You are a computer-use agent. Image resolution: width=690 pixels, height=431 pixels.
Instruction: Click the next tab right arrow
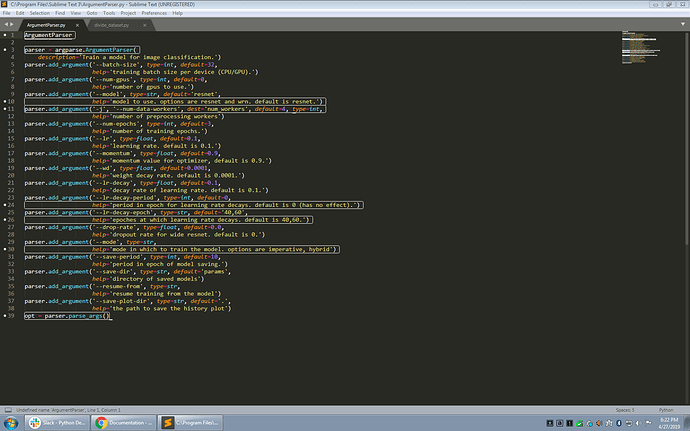(12, 25)
